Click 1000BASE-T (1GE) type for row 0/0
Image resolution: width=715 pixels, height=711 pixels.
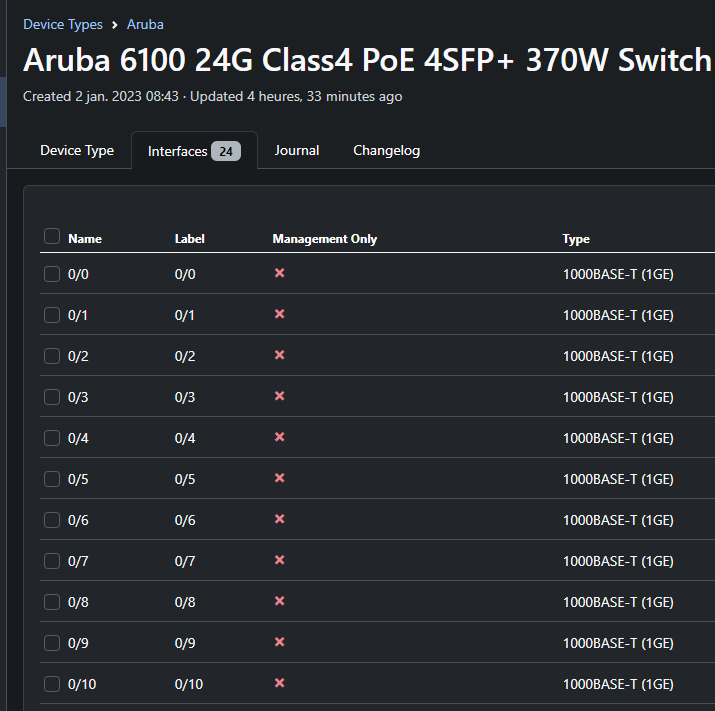pos(618,274)
